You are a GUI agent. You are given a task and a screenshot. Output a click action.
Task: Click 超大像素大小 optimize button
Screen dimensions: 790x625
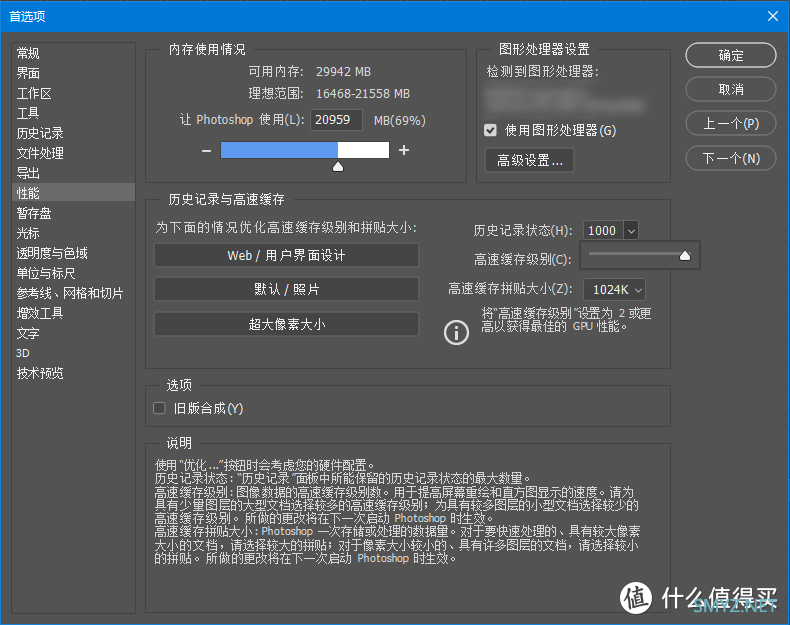(x=286, y=324)
